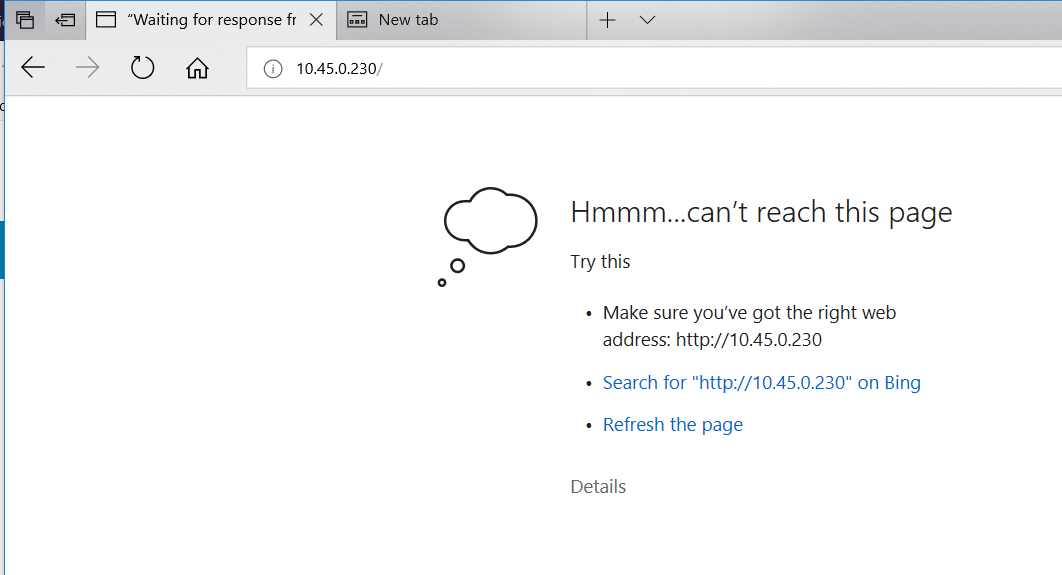Set these tabs aside icon
The height and width of the screenshot is (575, 1062).
click(x=65, y=20)
